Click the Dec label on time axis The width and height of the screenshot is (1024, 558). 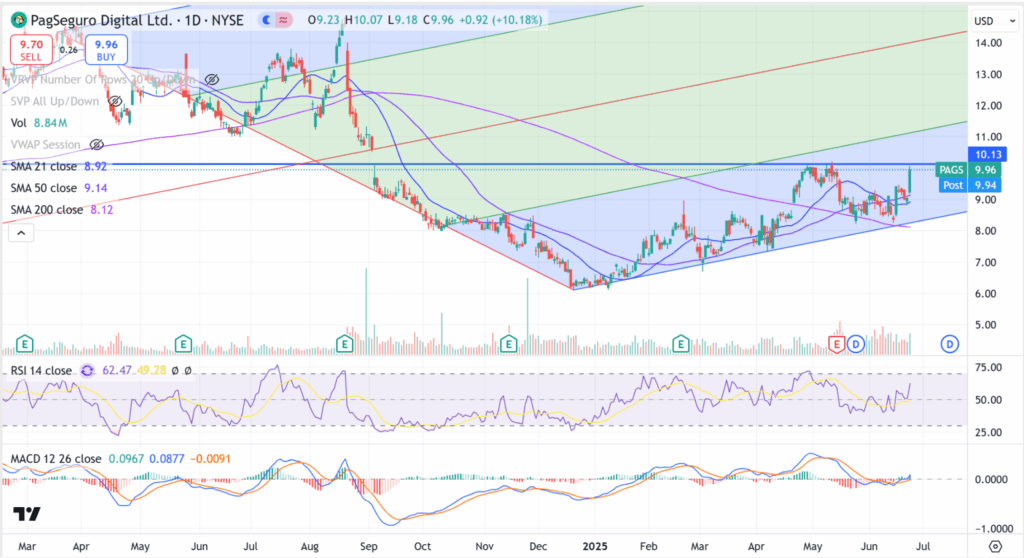(538, 546)
